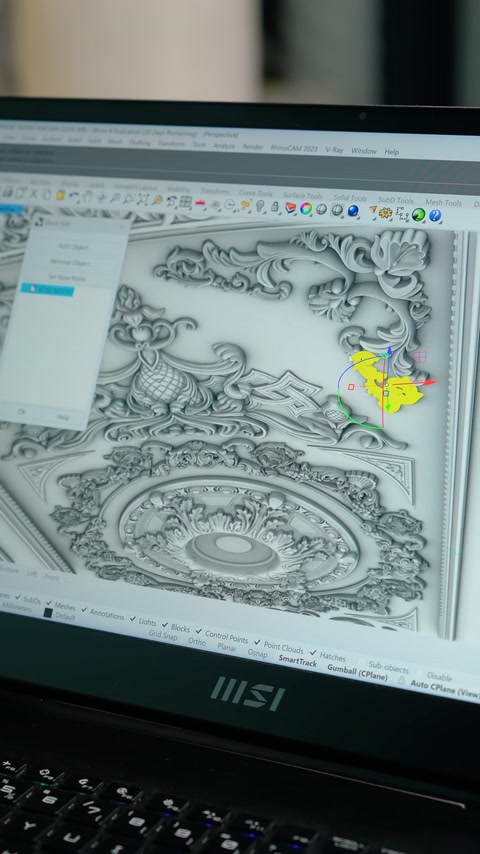Open the blue Help question mark icon
Screen dimensions: 480x854
(434, 215)
